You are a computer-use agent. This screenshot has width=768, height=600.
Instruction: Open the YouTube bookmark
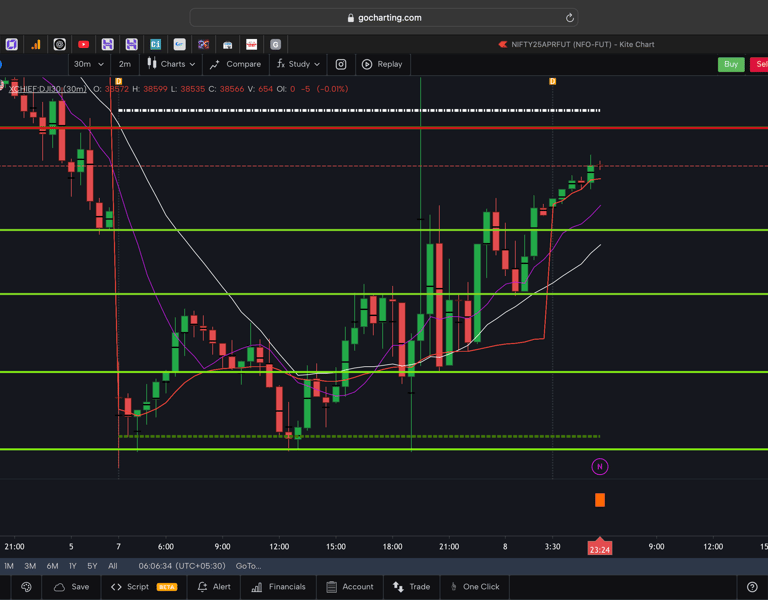[x=84, y=45]
